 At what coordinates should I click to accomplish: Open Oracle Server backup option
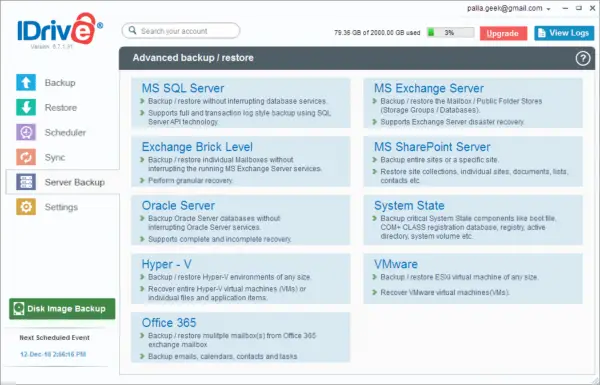[x=241, y=220]
